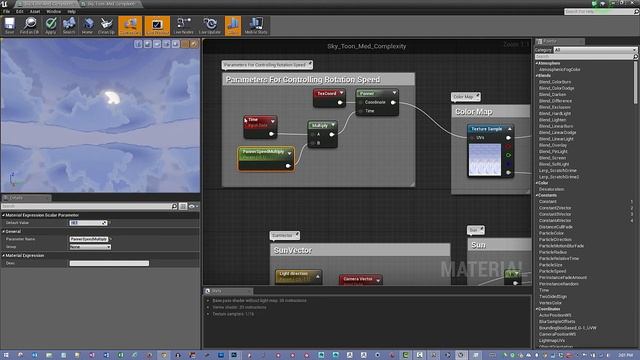640x360 pixels.
Task: Click the Texture Sample preview thumbnail
Action: coord(484,160)
